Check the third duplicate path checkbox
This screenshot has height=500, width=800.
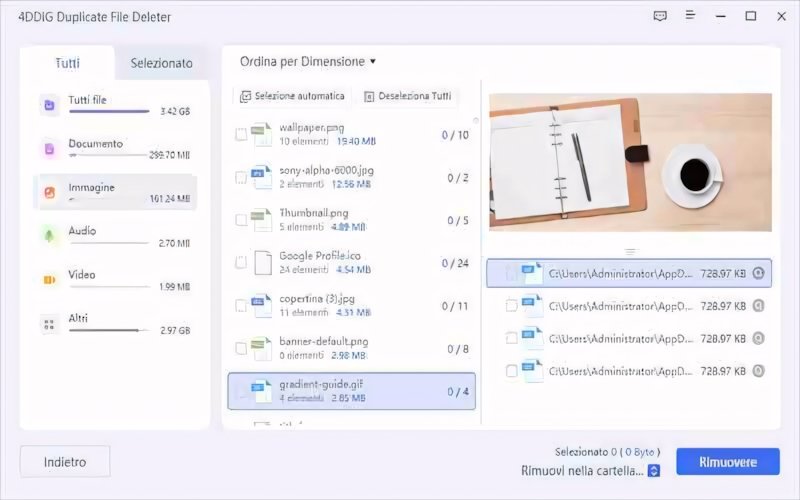click(x=511, y=338)
